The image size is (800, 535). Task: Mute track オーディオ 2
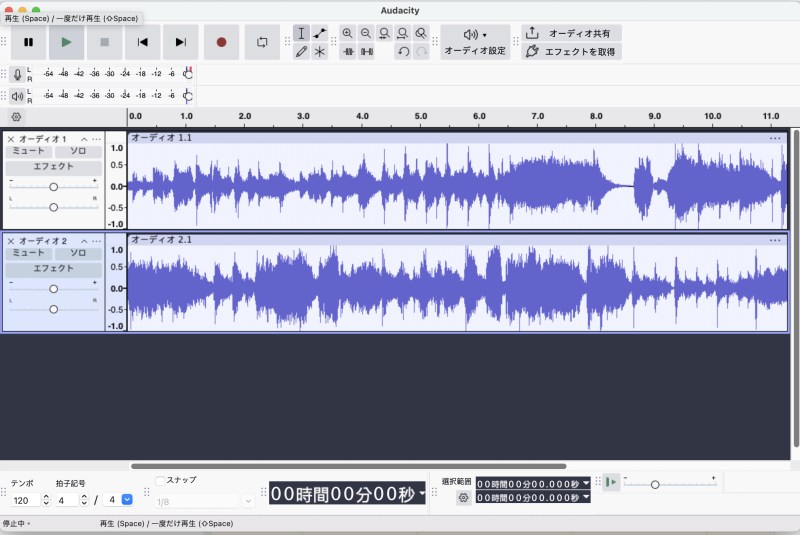pos(29,253)
